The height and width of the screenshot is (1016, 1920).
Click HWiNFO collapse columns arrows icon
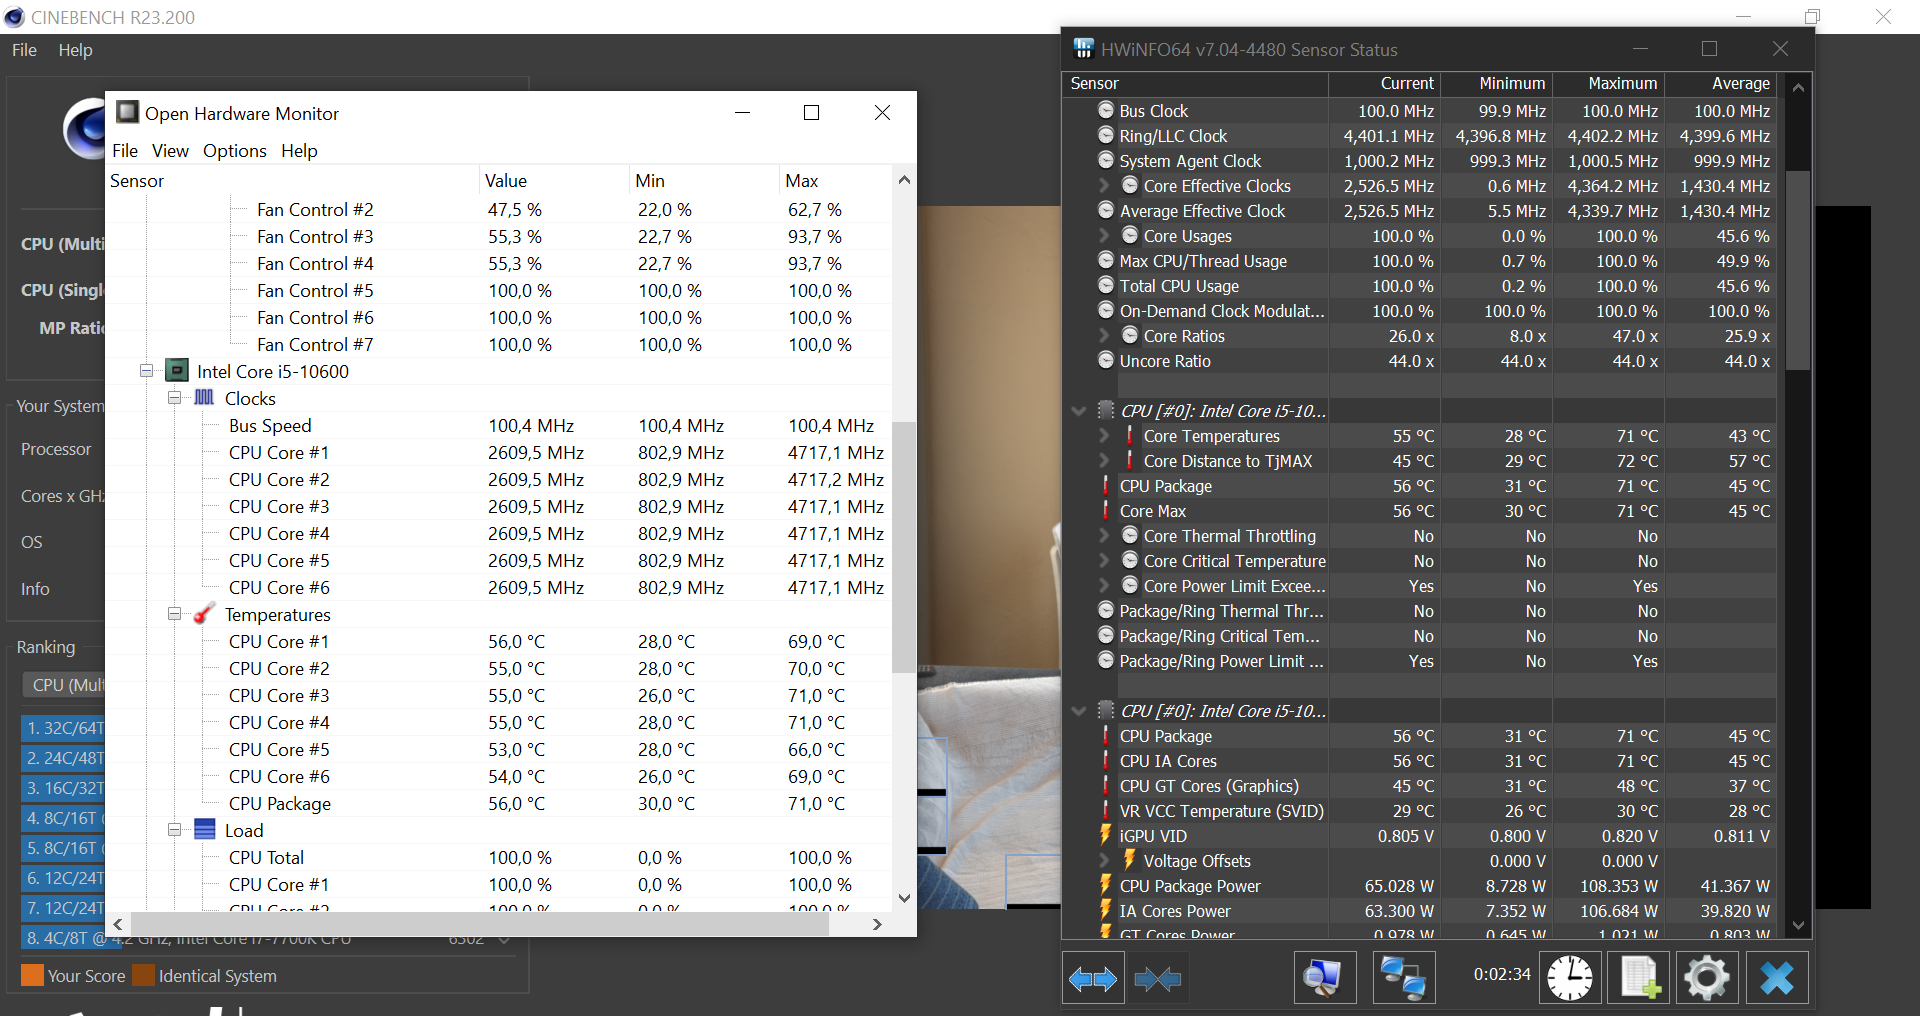tap(1157, 978)
